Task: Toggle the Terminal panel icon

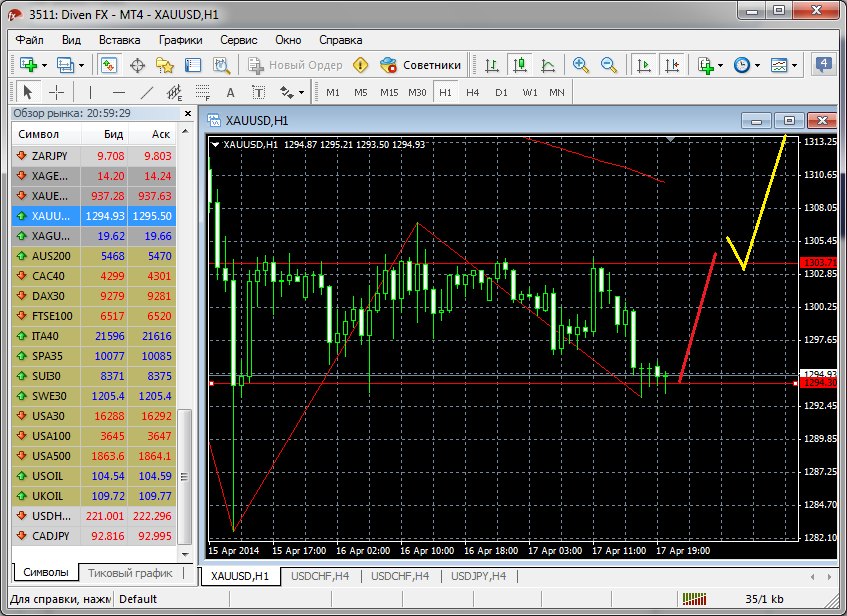Action: click(193, 65)
